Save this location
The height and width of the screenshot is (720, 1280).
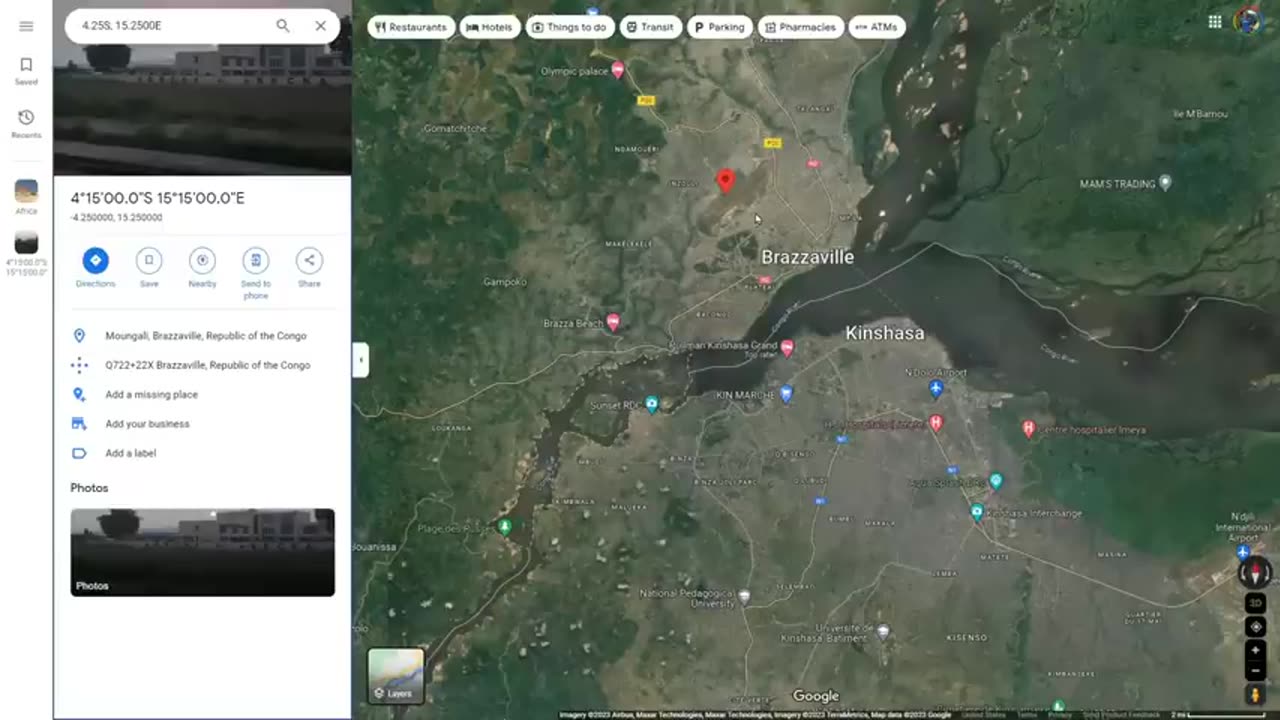pos(149,268)
